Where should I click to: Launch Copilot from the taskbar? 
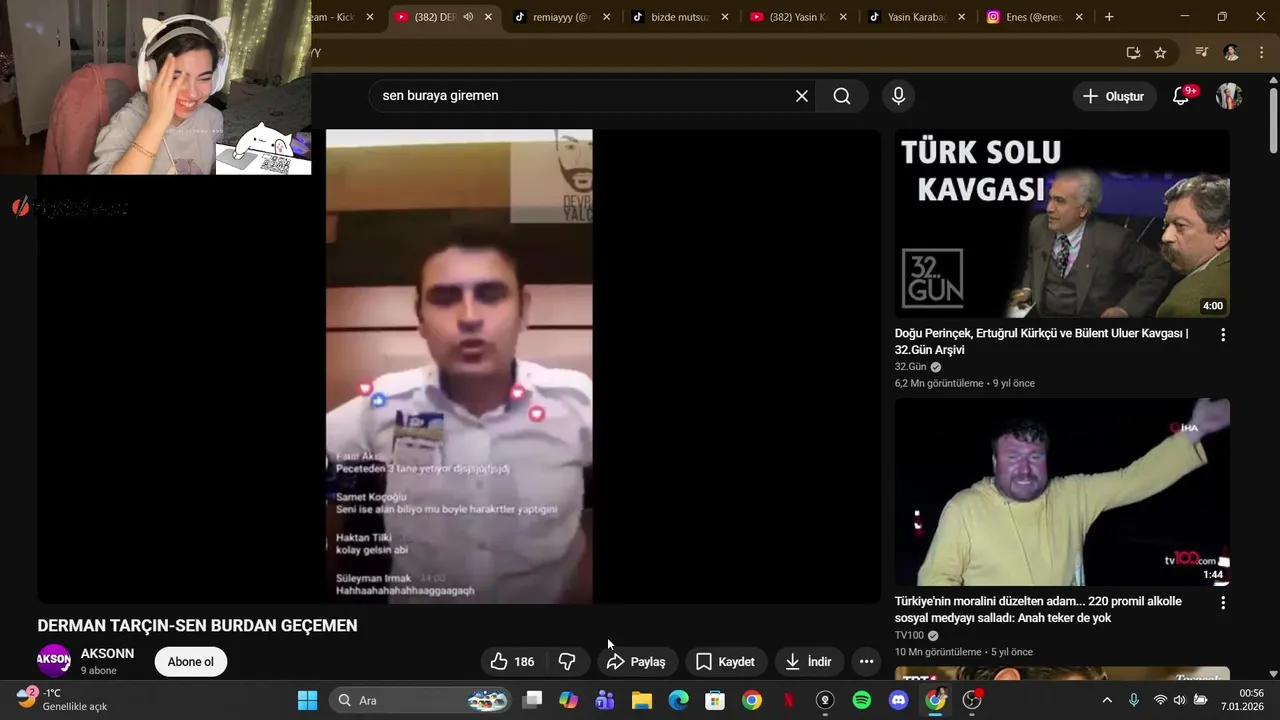(569, 700)
